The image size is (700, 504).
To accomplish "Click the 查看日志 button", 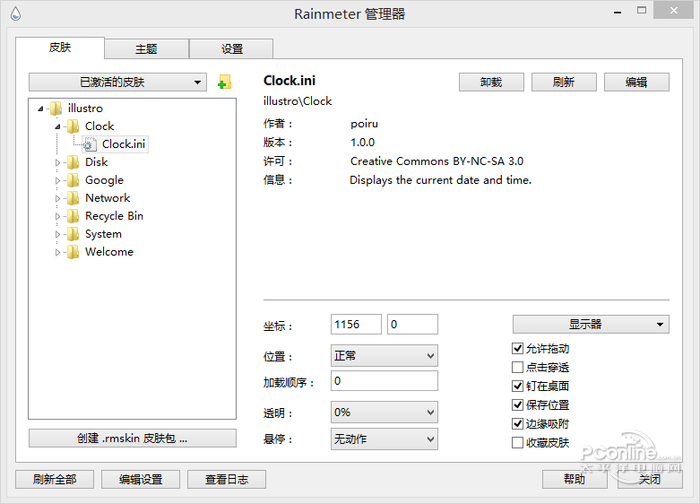I will point(226,479).
